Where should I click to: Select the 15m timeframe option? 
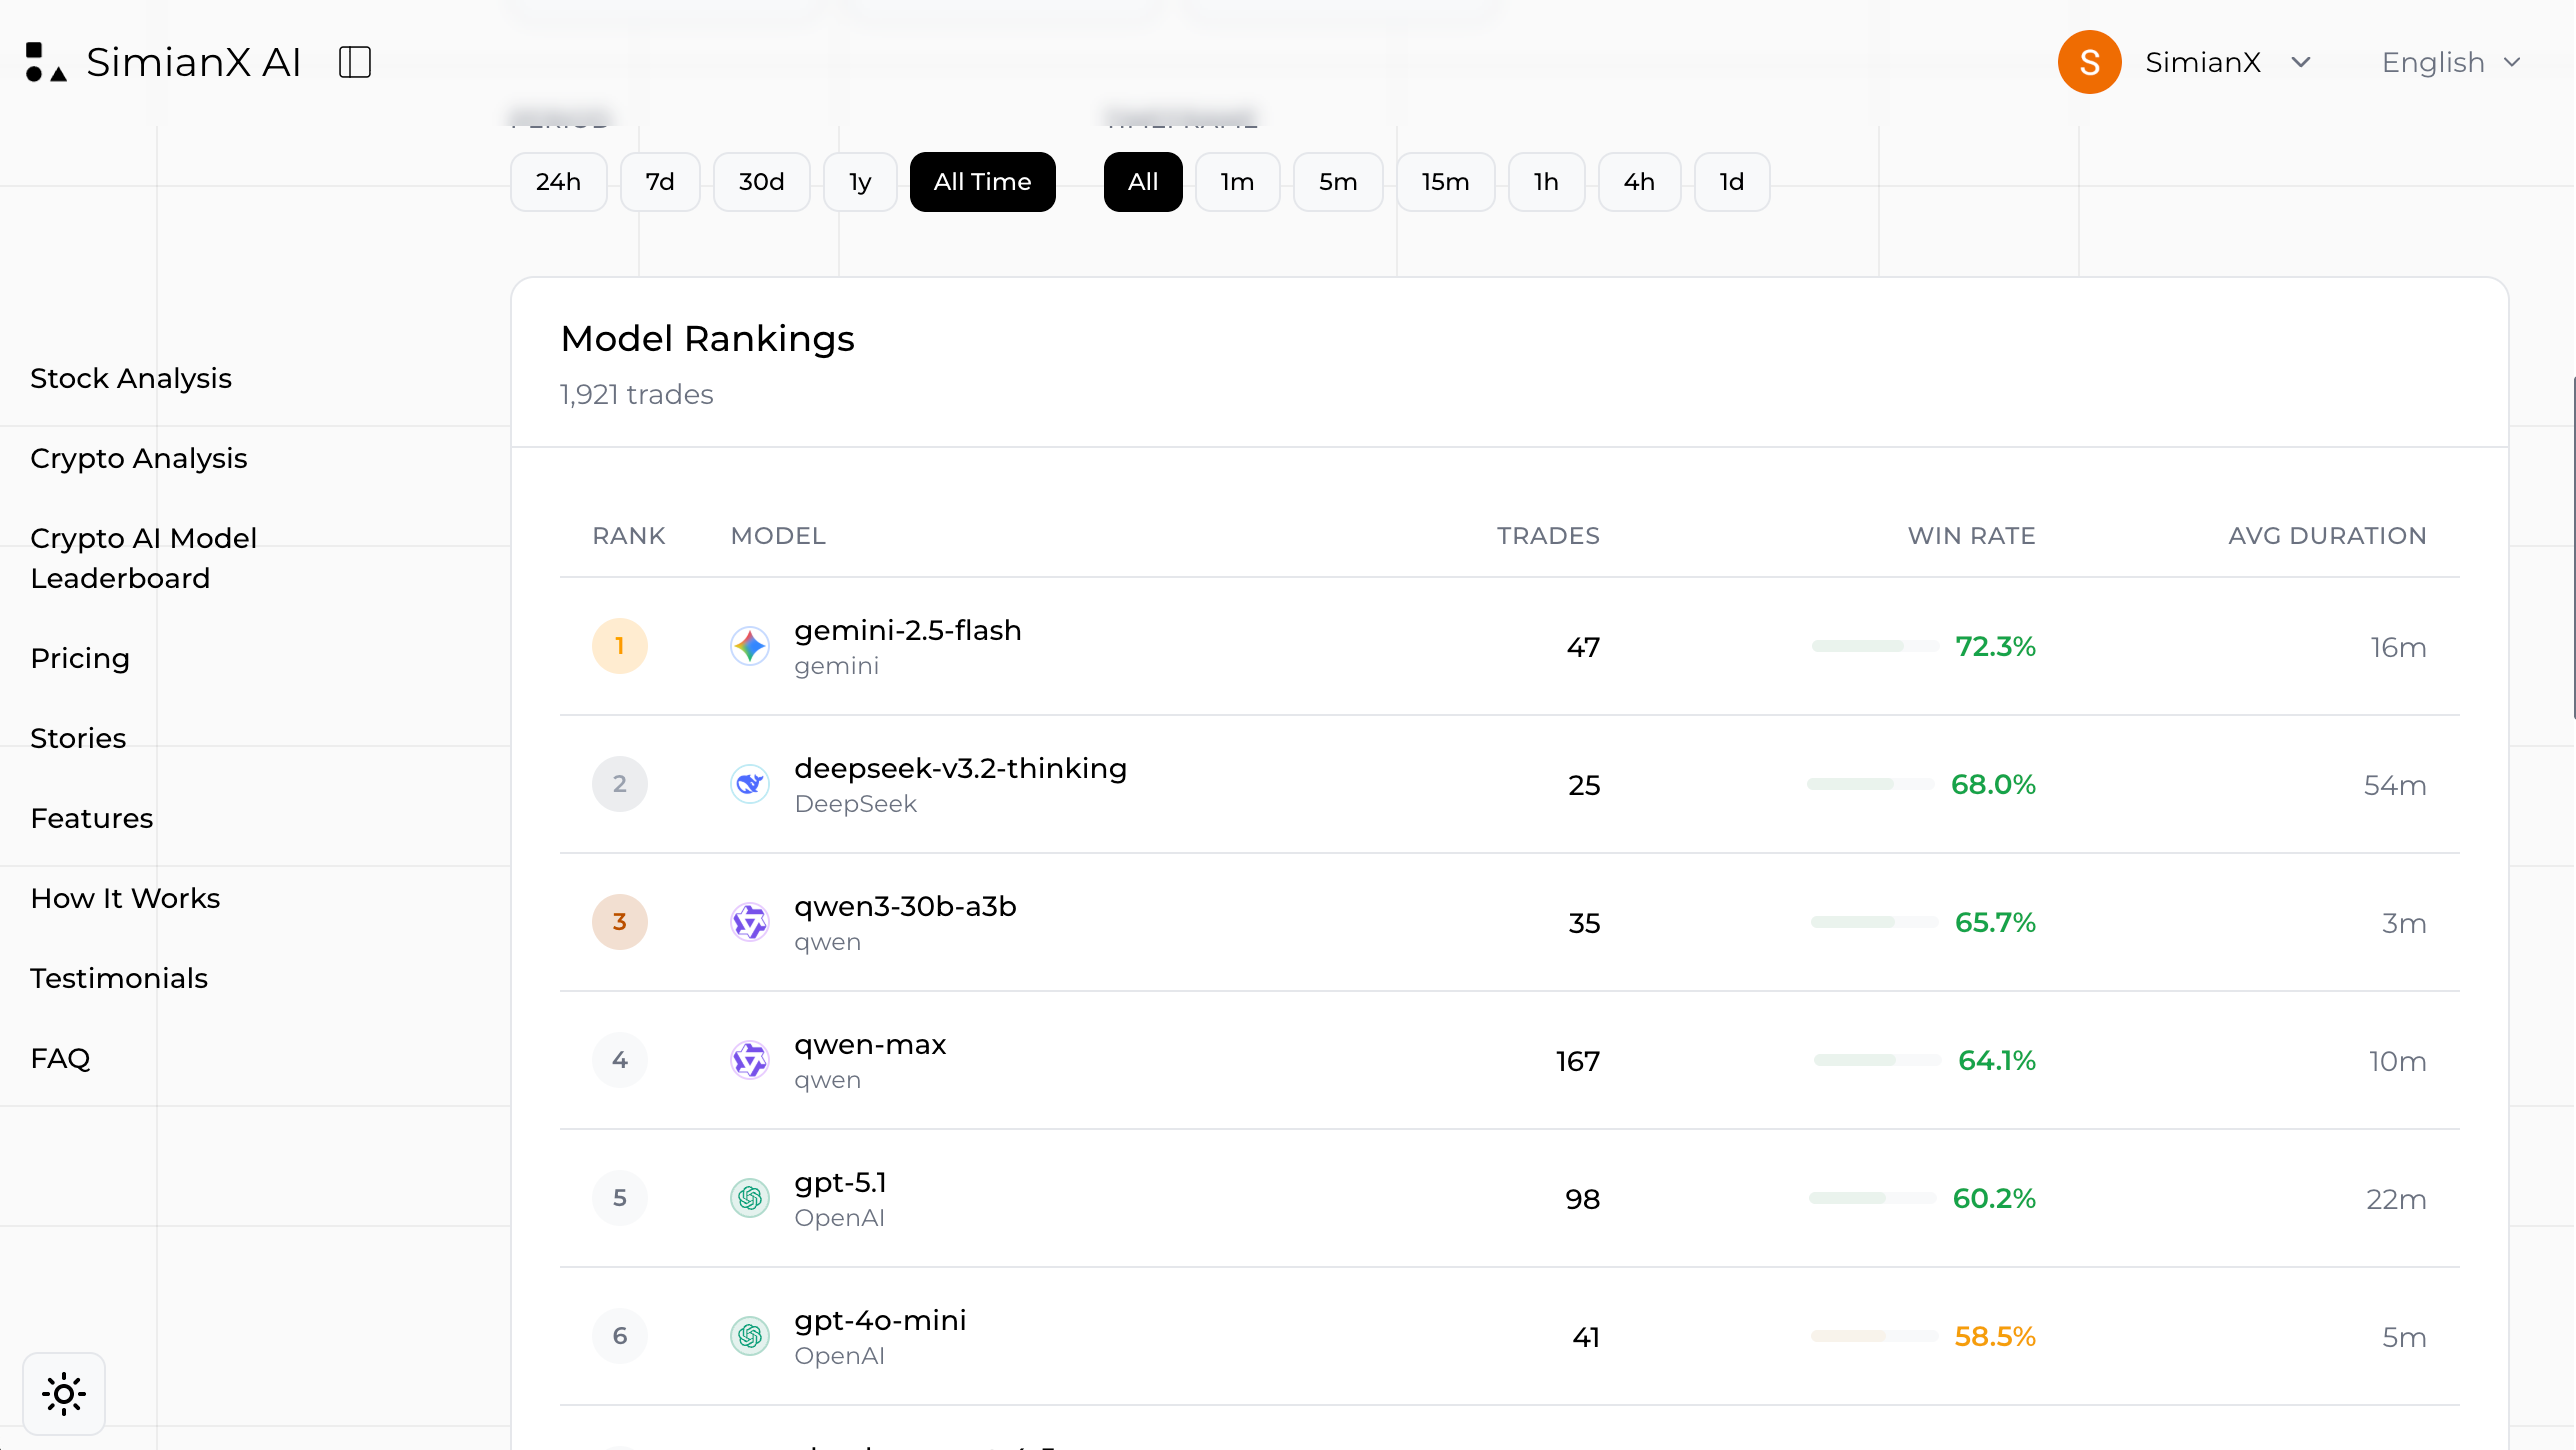click(1444, 181)
